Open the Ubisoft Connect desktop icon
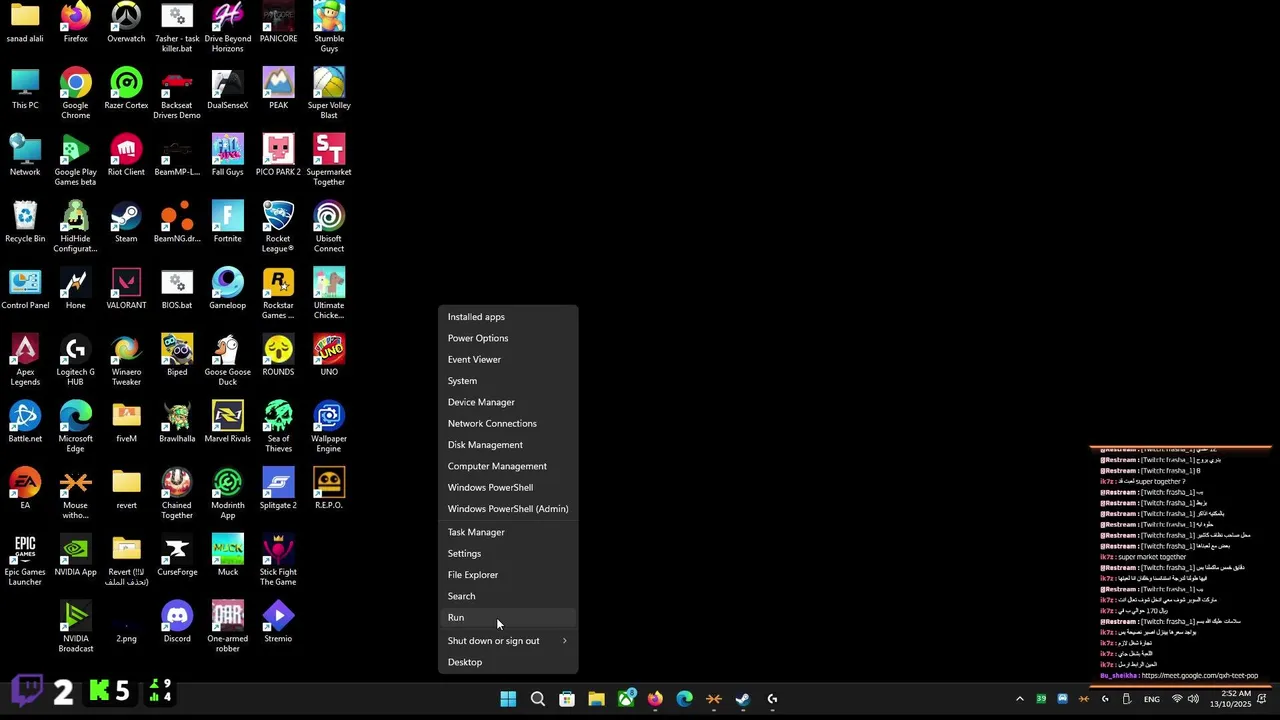Screen dimensions: 1280x720 329,227
